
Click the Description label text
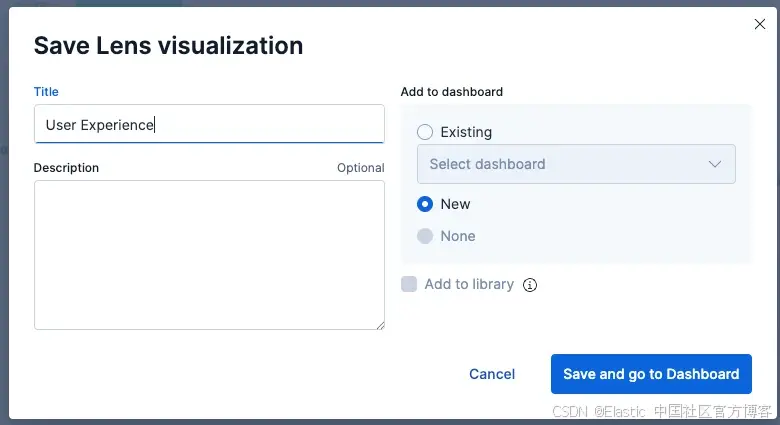(66, 168)
